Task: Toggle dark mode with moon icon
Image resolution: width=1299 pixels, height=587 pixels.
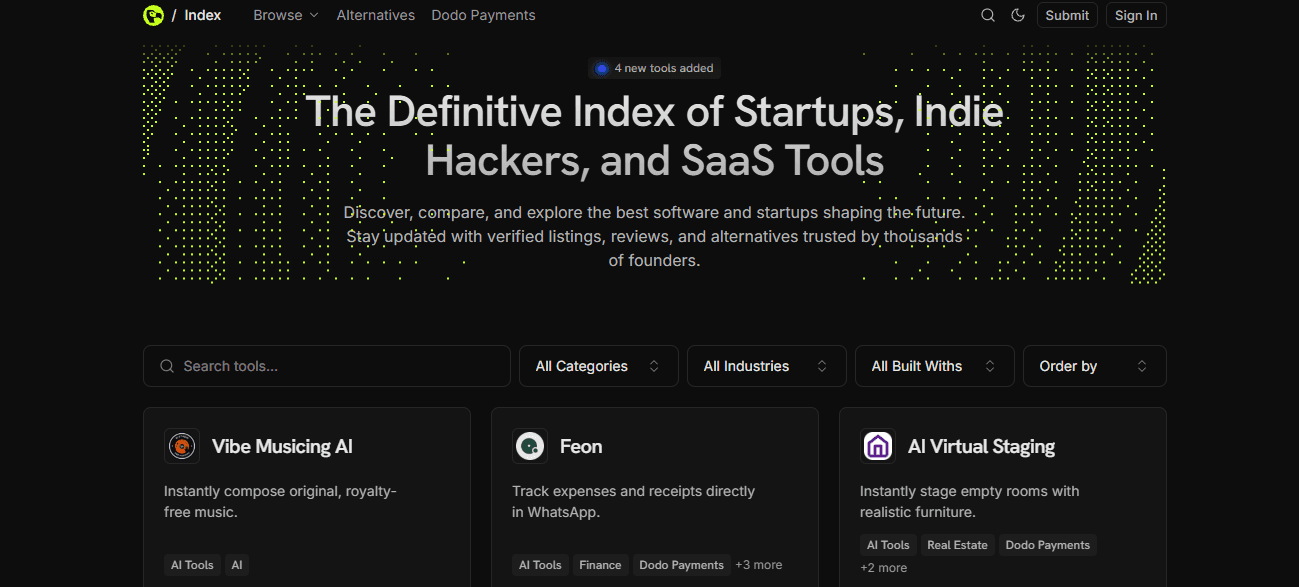Action: point(1018,15)
